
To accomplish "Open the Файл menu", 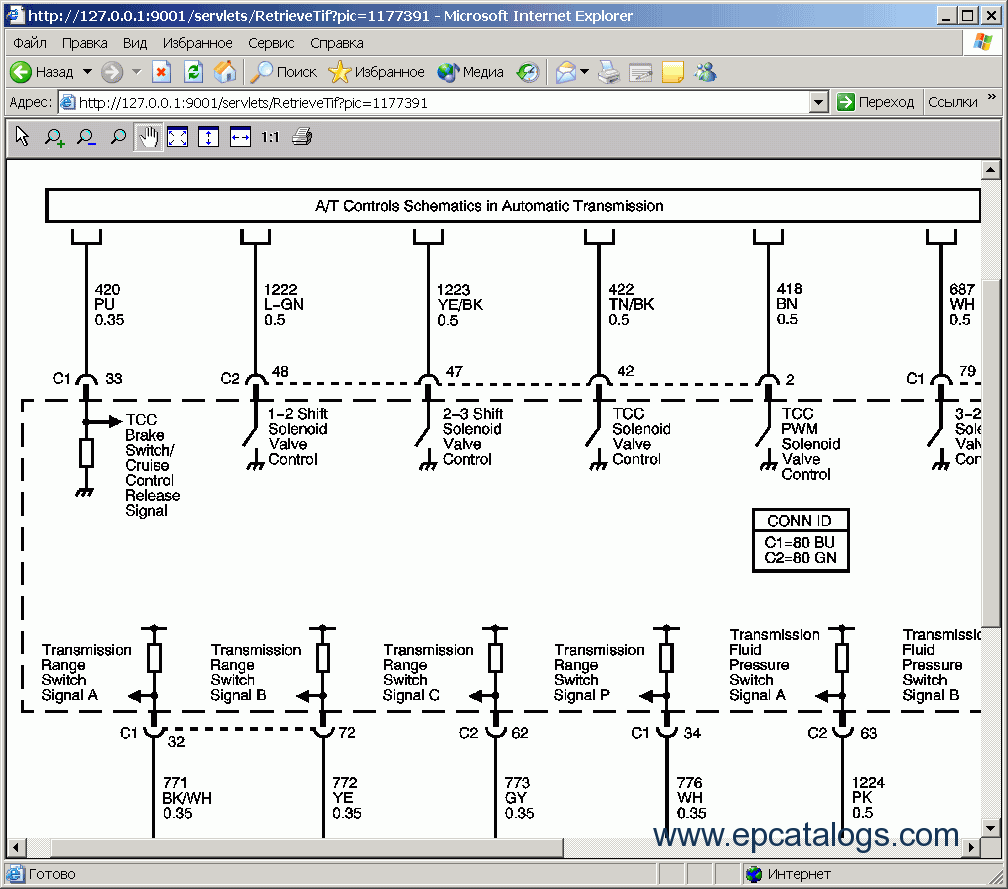I will pyautogui.click(x=30, y=43).
